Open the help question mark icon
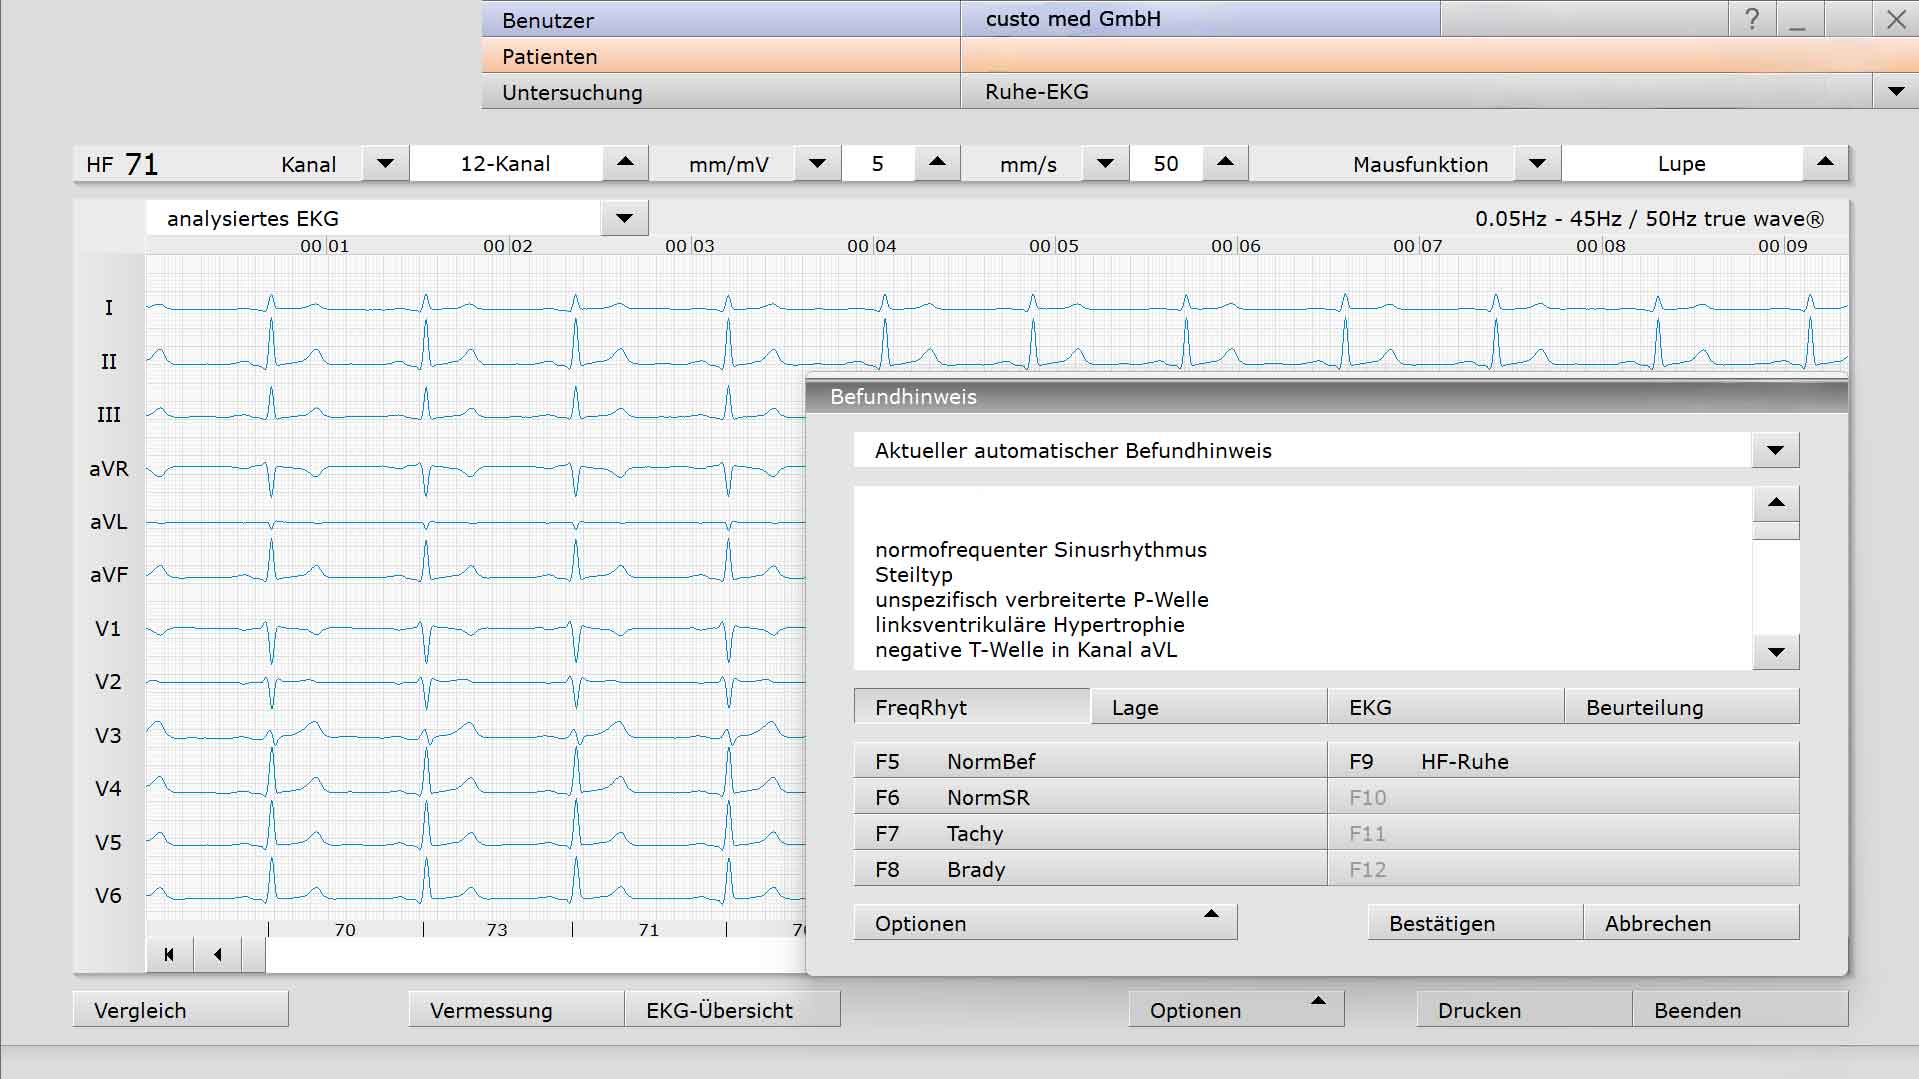This screenshot has height=1079, width=1919. coord(1752,19)
